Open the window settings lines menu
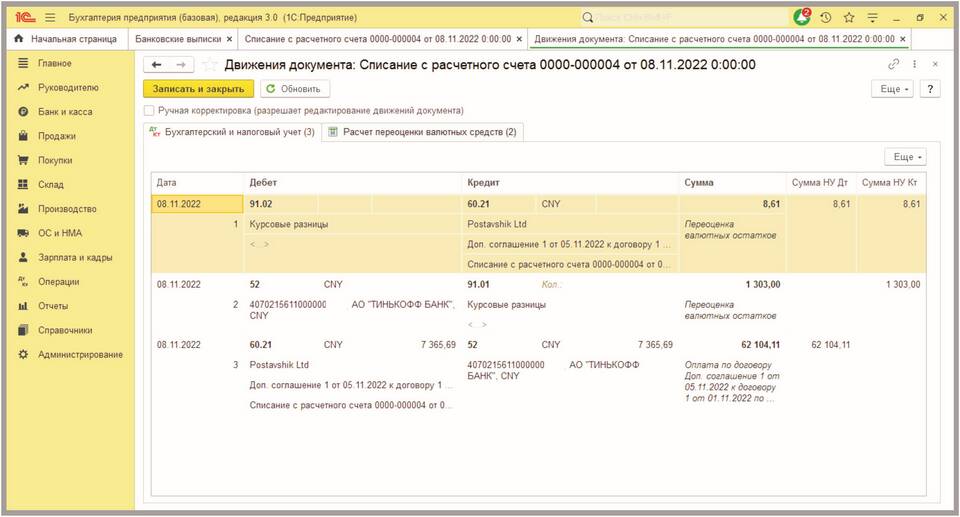The width and height of the screenshot is (960, 517). [x=872, y=18]
